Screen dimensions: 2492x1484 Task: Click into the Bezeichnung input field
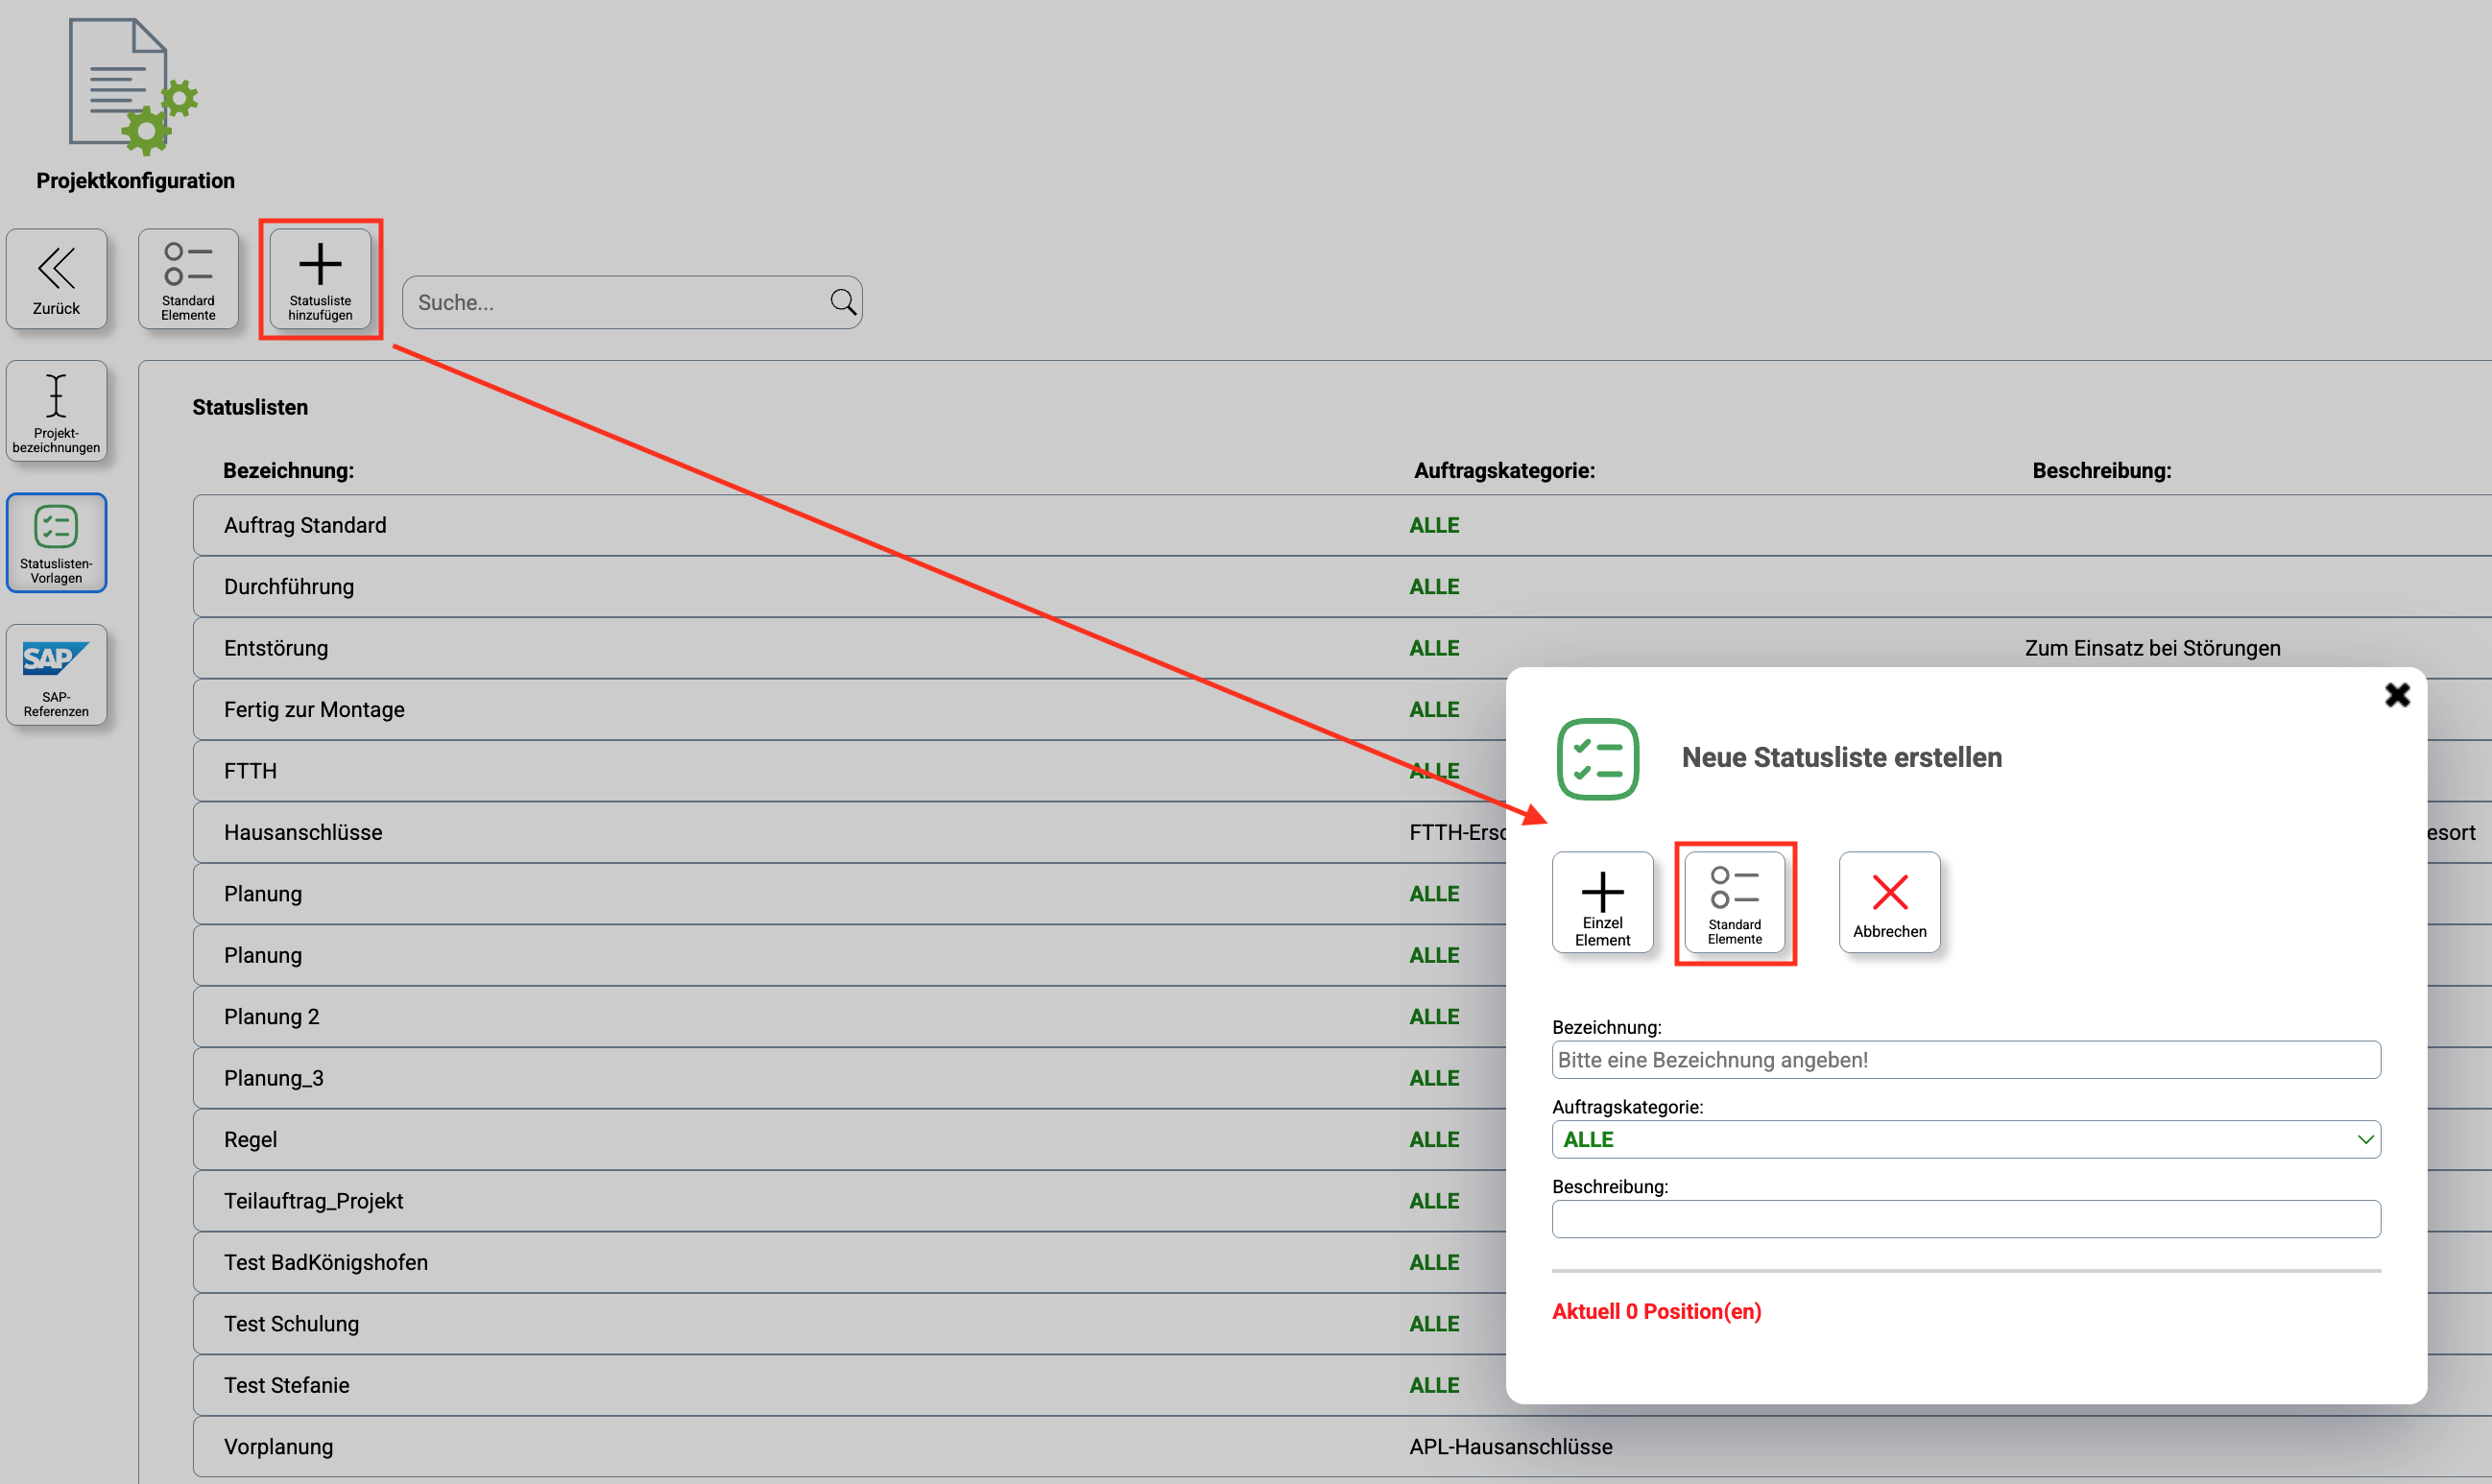[x=1965, y=1059]
